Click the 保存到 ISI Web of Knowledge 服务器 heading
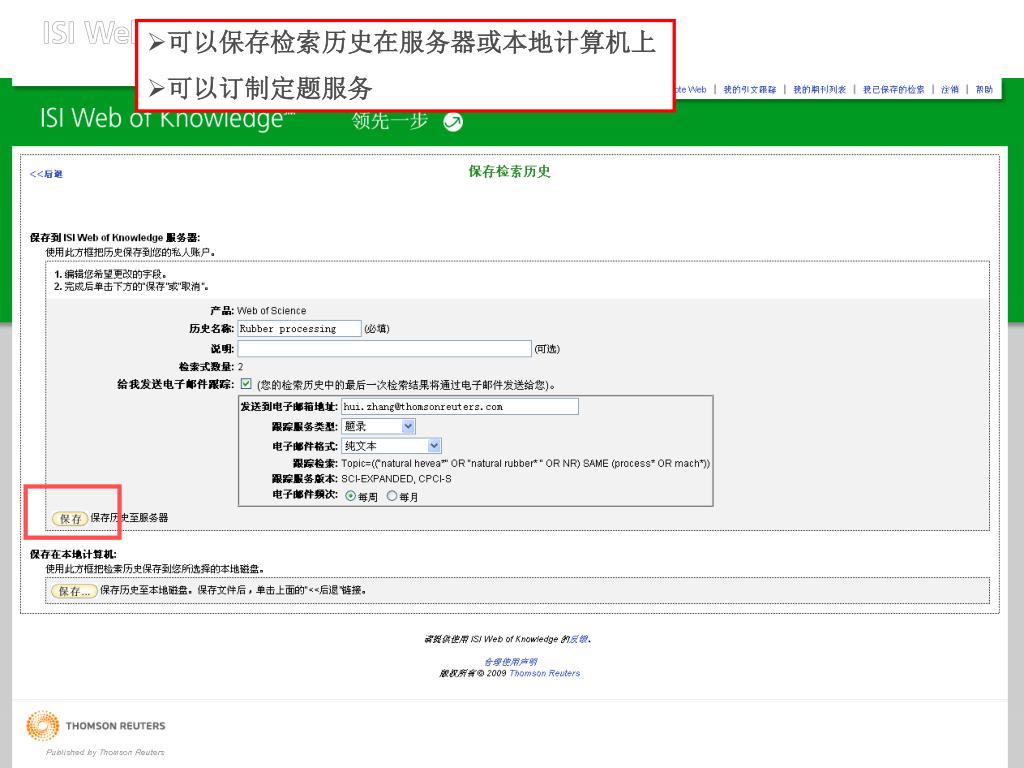 [115, 238]
